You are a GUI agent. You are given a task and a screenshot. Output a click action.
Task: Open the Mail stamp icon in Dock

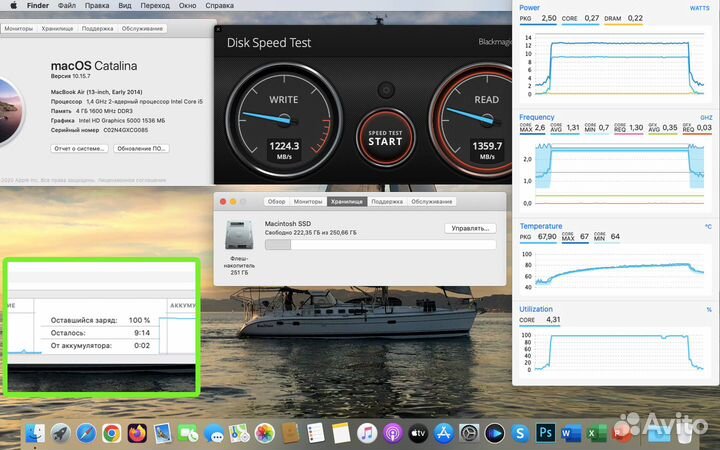point(163,433)
